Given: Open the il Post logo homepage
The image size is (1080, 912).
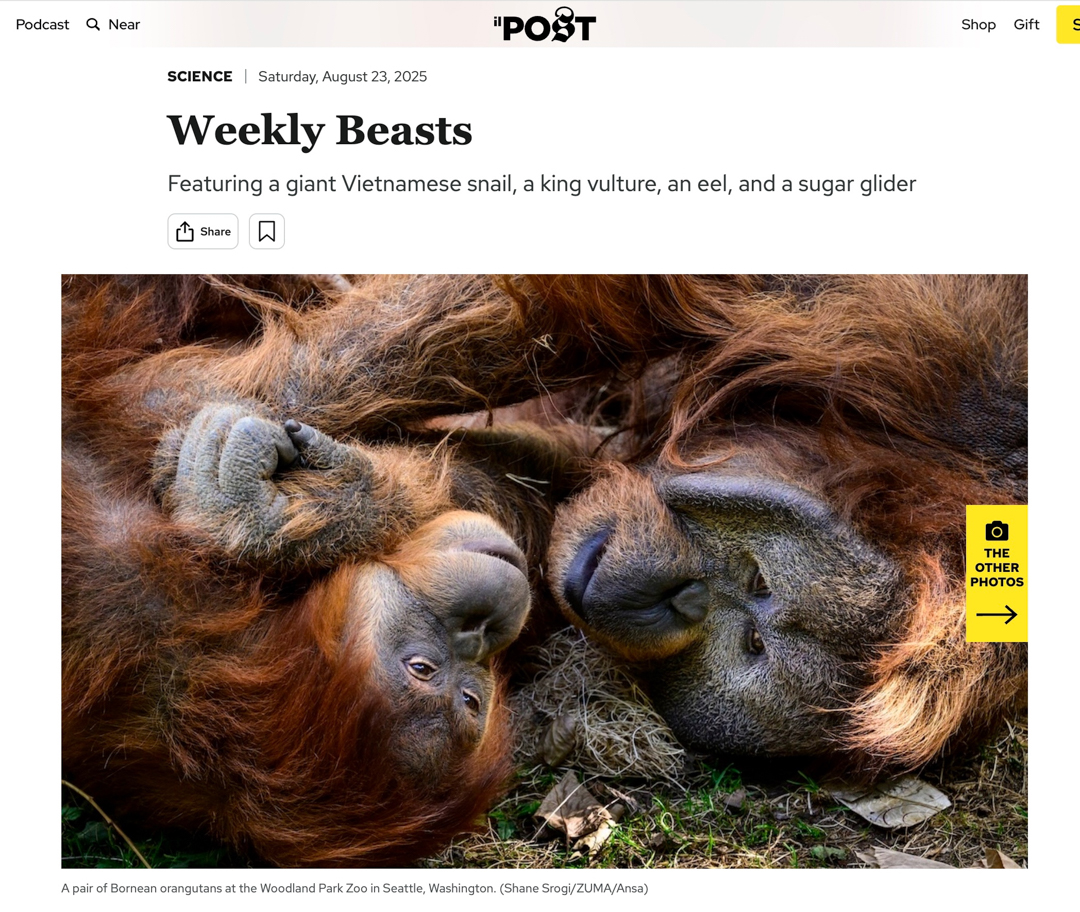Looking at the screenshot, I should 545,25.
